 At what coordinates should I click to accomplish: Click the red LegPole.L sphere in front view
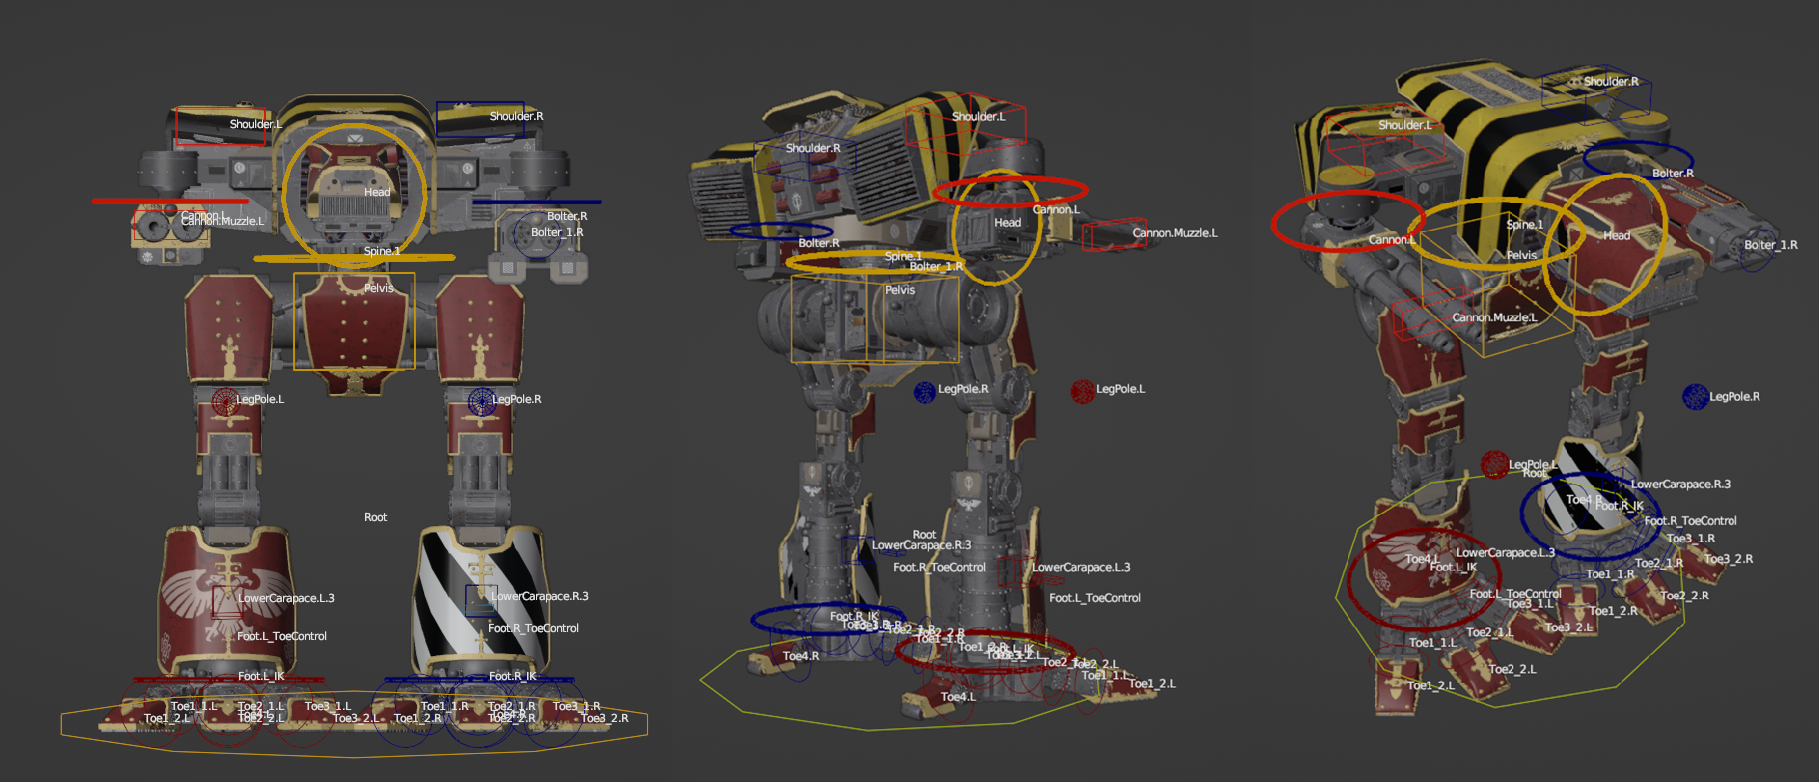coord(224,401)
